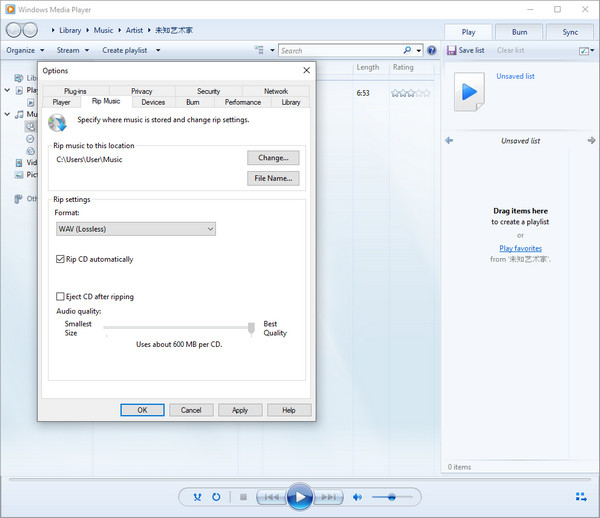Viewport: 600px width, 518px height.
Task: Click the Apply button
Action: click(240, 410)
